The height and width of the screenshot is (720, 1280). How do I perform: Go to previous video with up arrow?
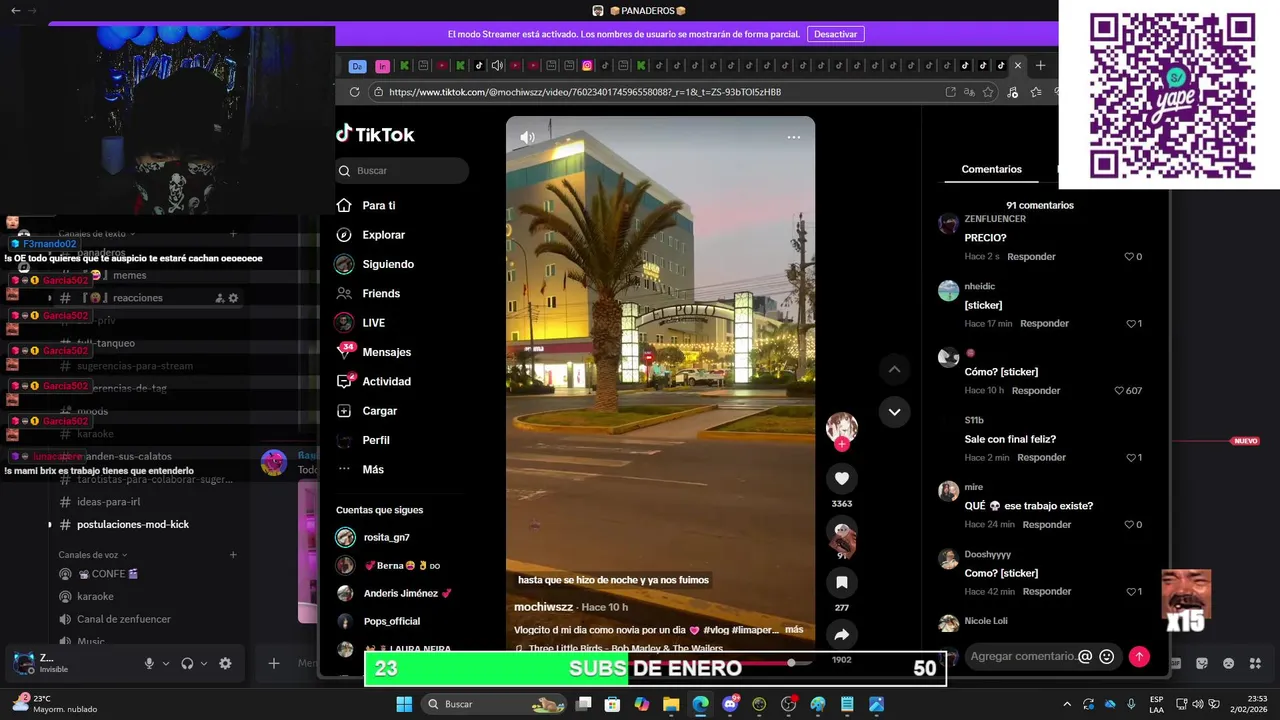tap(894, 369)
